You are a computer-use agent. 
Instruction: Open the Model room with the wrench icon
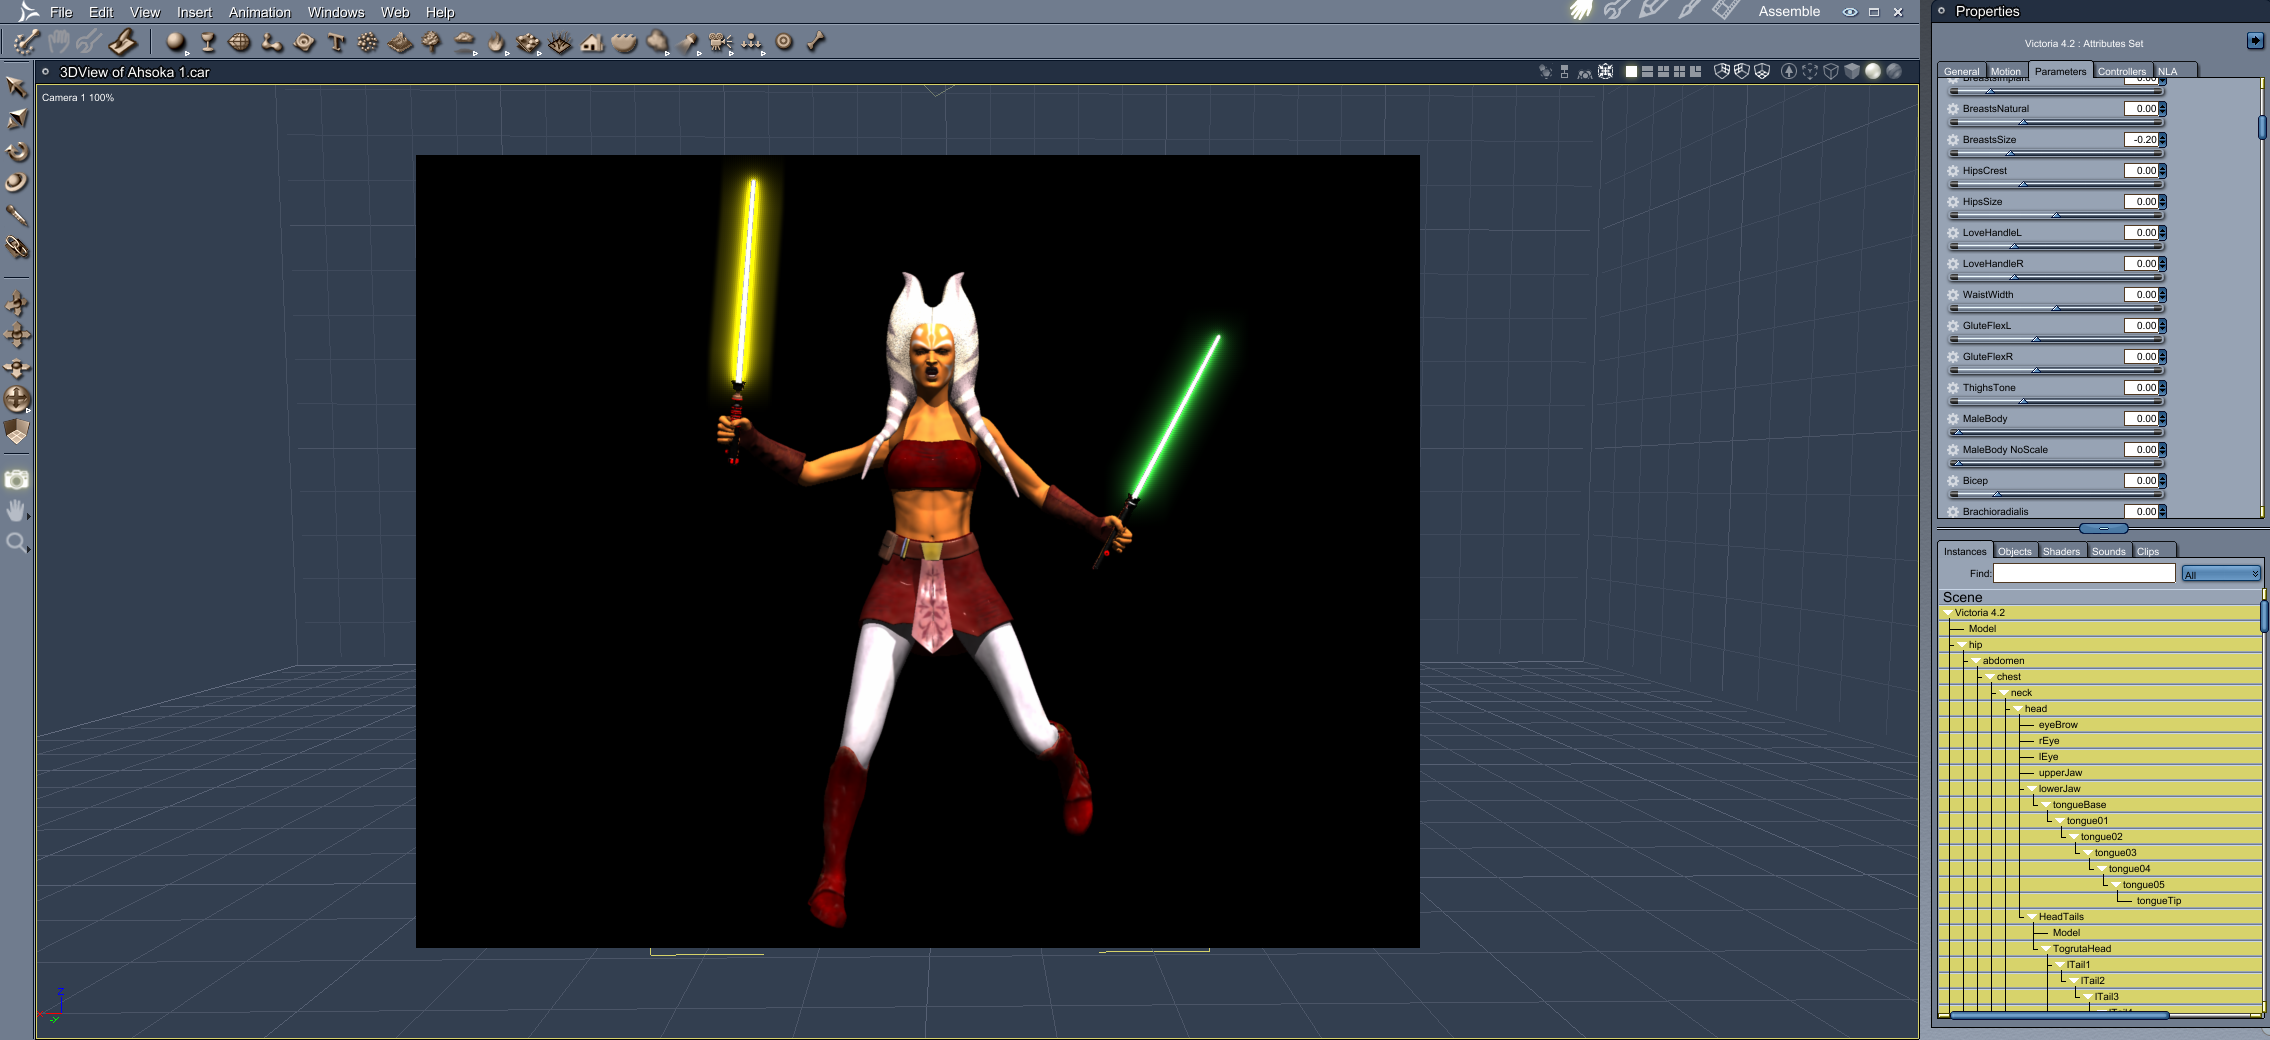pyautogui.click(x=1617, y=11)
